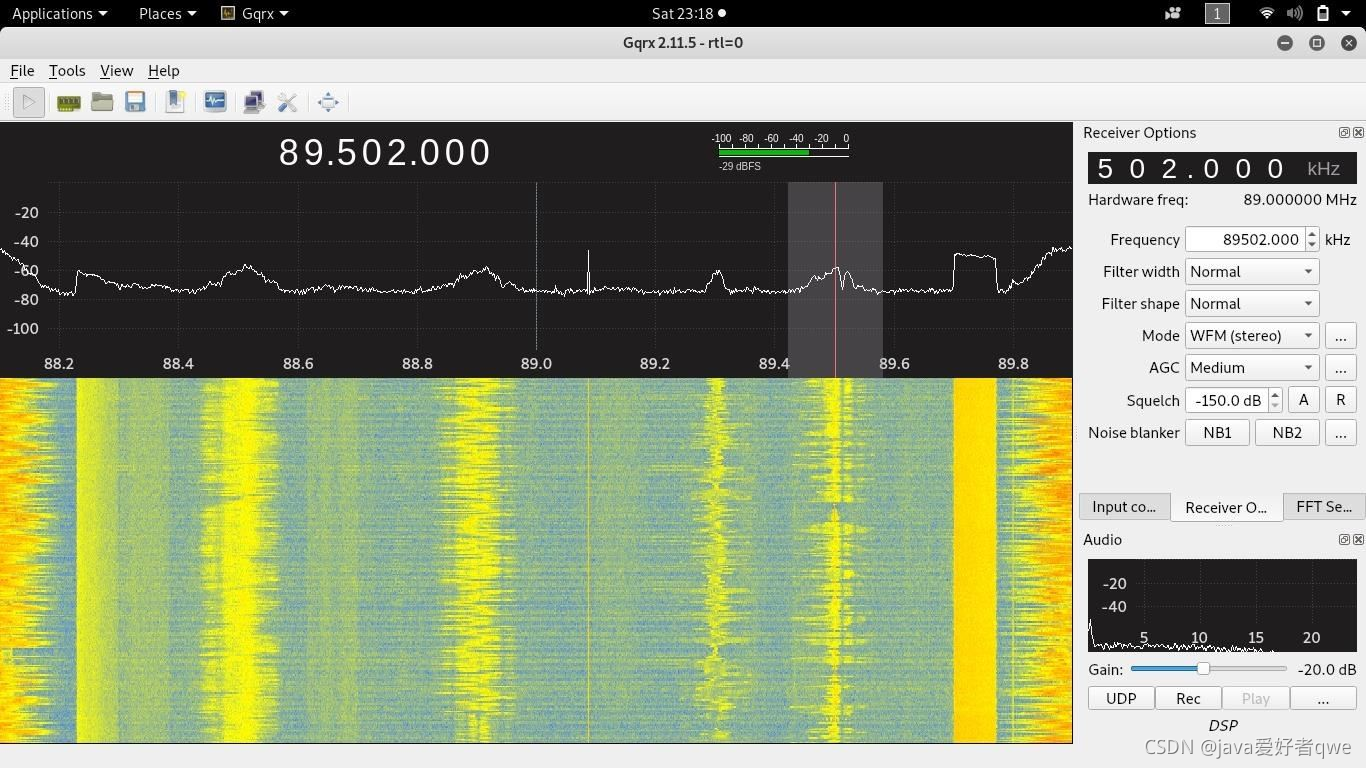Open the Mode dropdown showing WFM (stereo)
This screenshot has height=768, width=1366.
[1251, 335]
